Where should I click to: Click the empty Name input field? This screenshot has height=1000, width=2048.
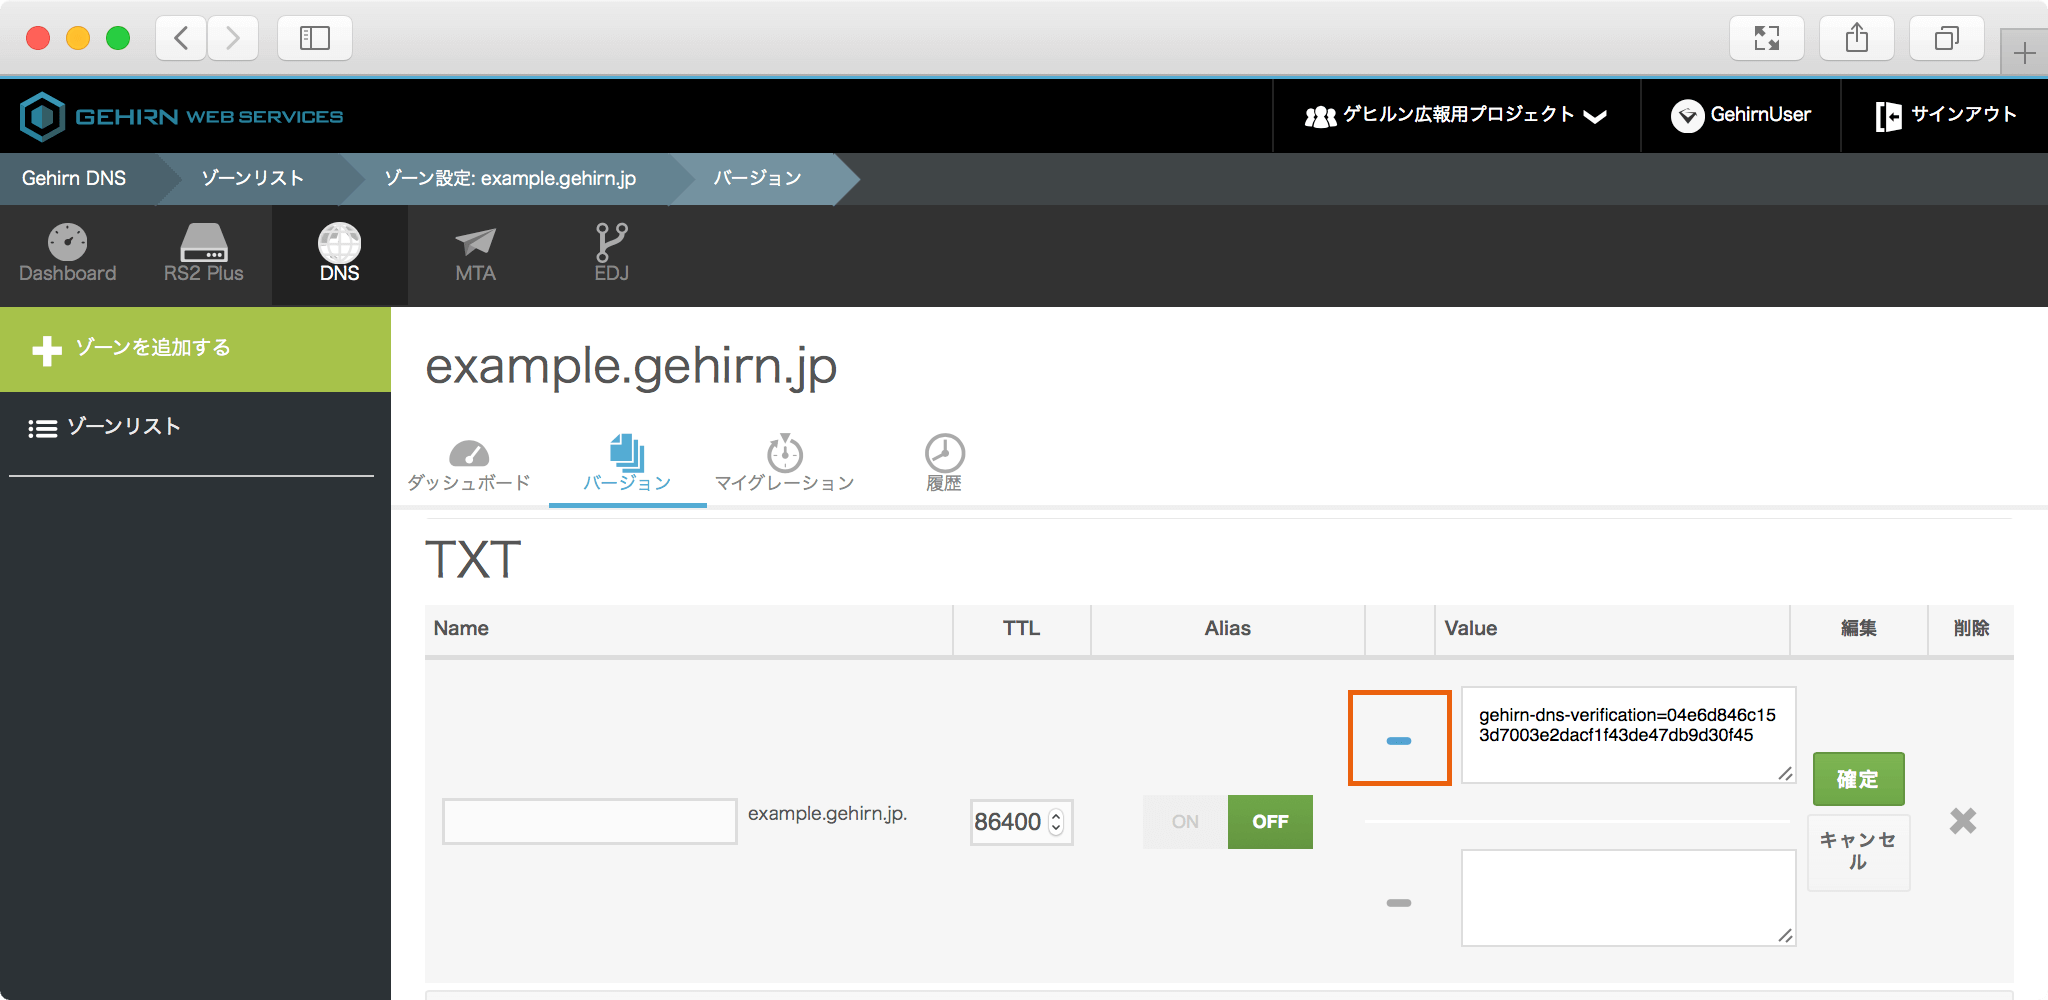coord(590,821)
